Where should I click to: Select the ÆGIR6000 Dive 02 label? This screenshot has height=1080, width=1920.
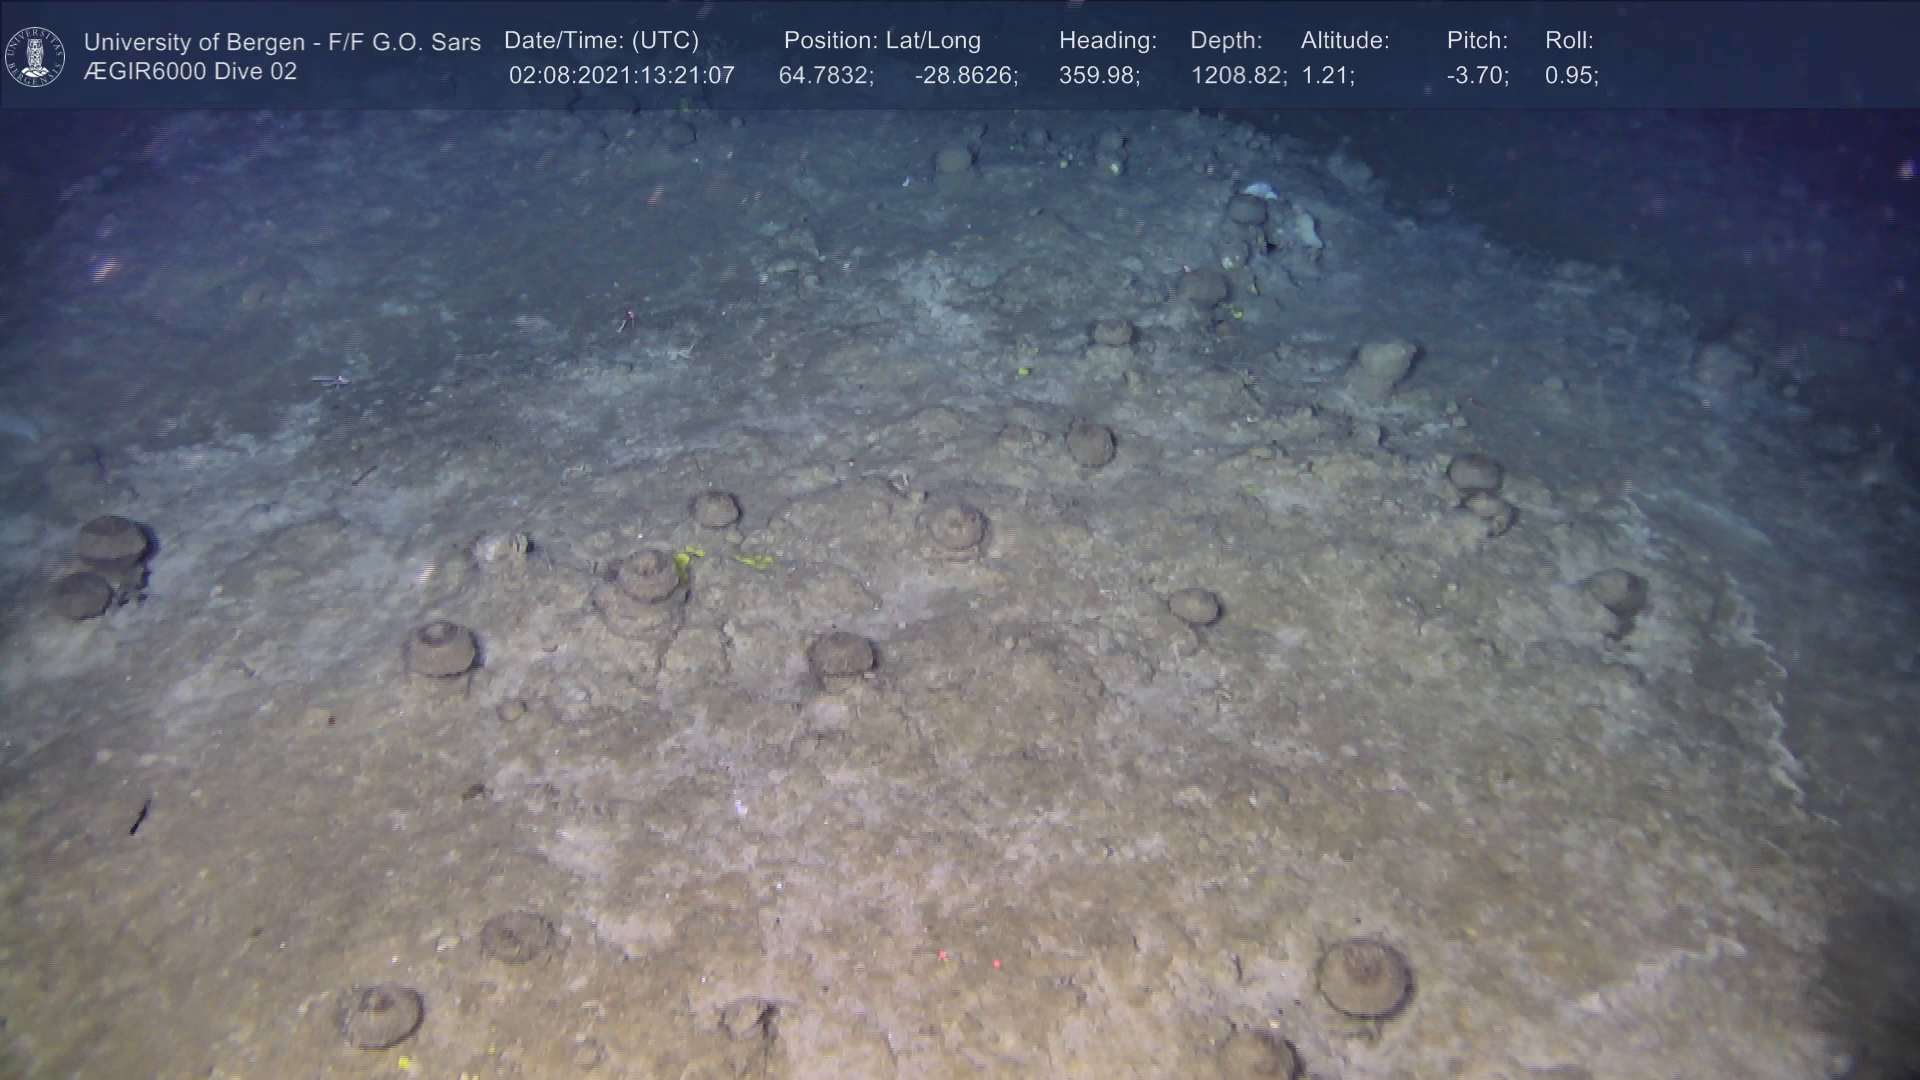(190, 72)
